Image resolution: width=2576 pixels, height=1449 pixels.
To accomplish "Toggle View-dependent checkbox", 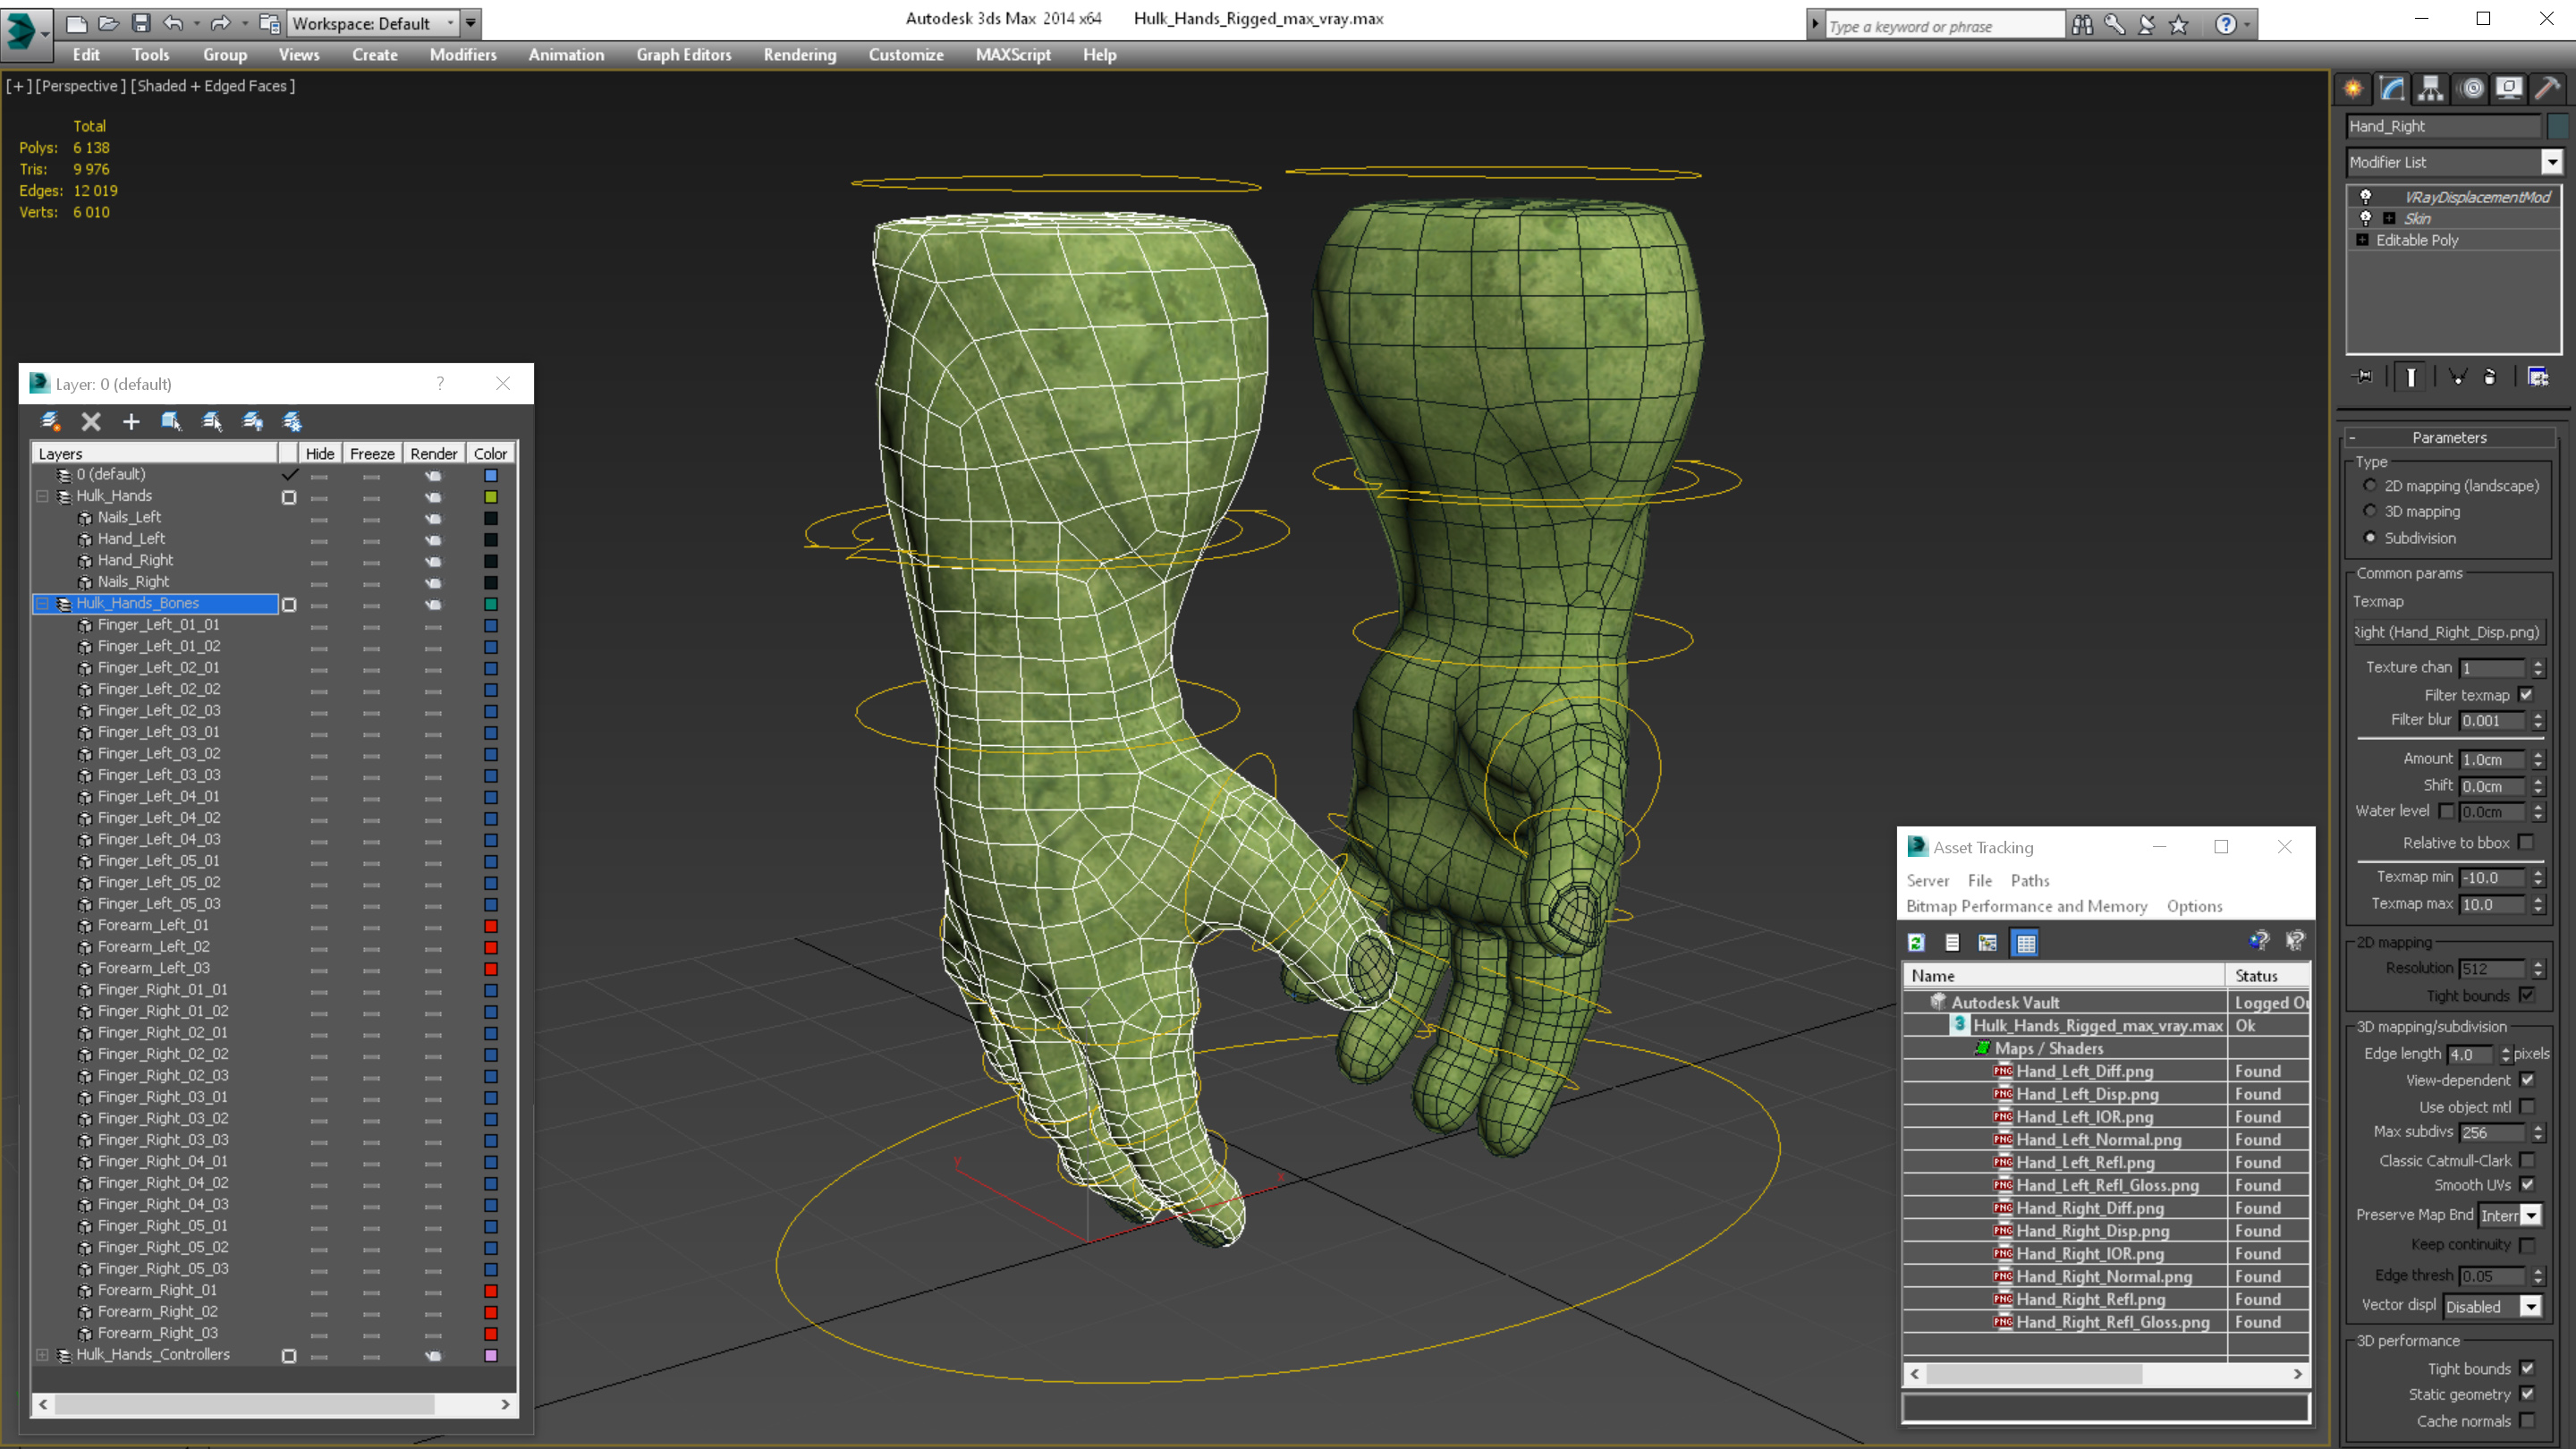I will pyautogui.click(x=2527, y=1079).
